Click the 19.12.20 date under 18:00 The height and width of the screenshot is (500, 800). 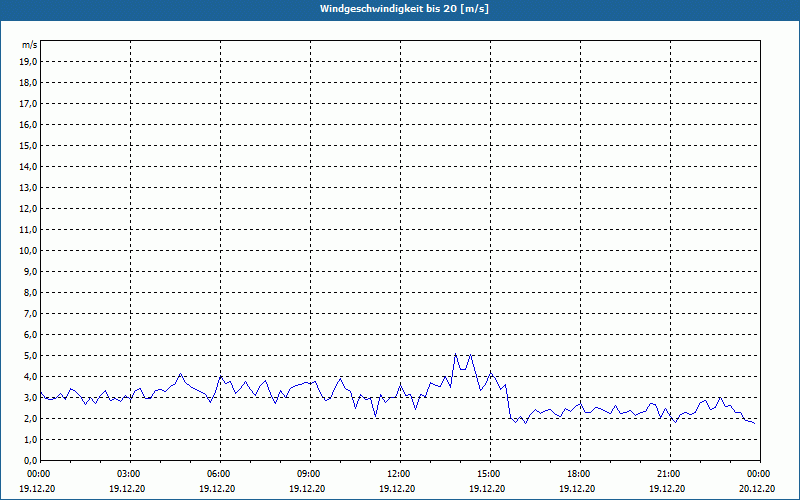[x=577, y=489]
